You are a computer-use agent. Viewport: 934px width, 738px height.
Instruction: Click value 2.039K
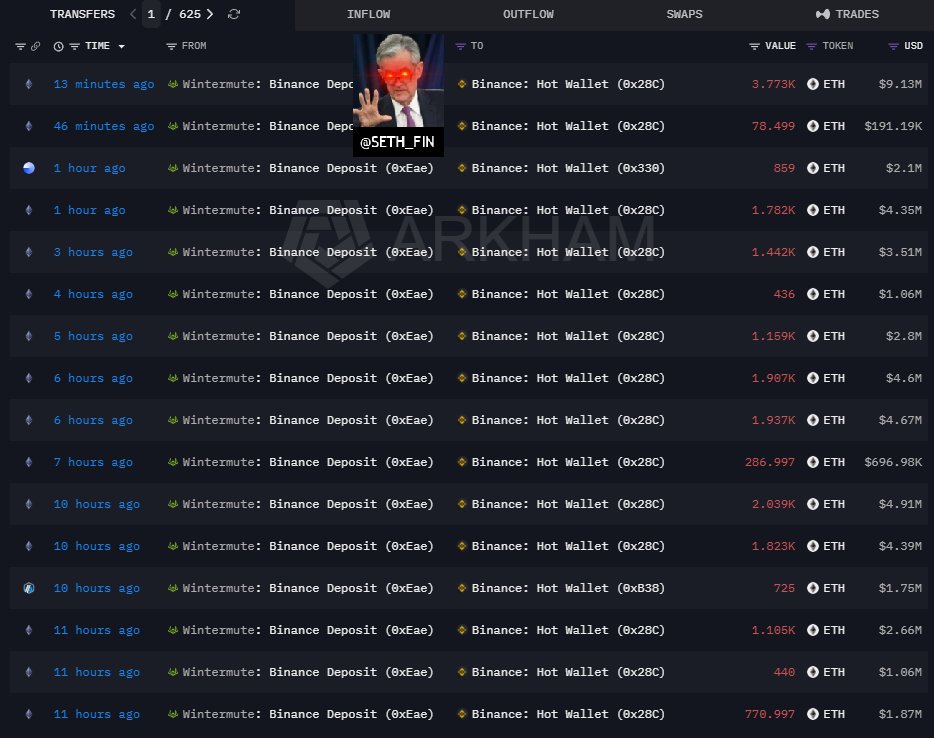(773, 504)
